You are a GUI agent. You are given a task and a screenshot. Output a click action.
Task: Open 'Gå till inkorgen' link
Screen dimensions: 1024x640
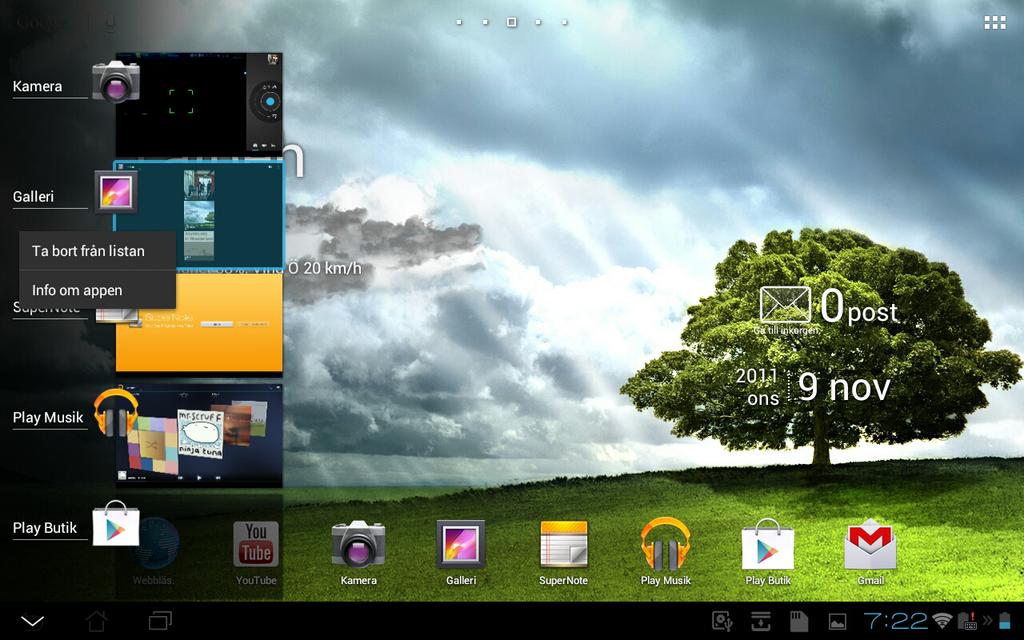click(786, 331)
